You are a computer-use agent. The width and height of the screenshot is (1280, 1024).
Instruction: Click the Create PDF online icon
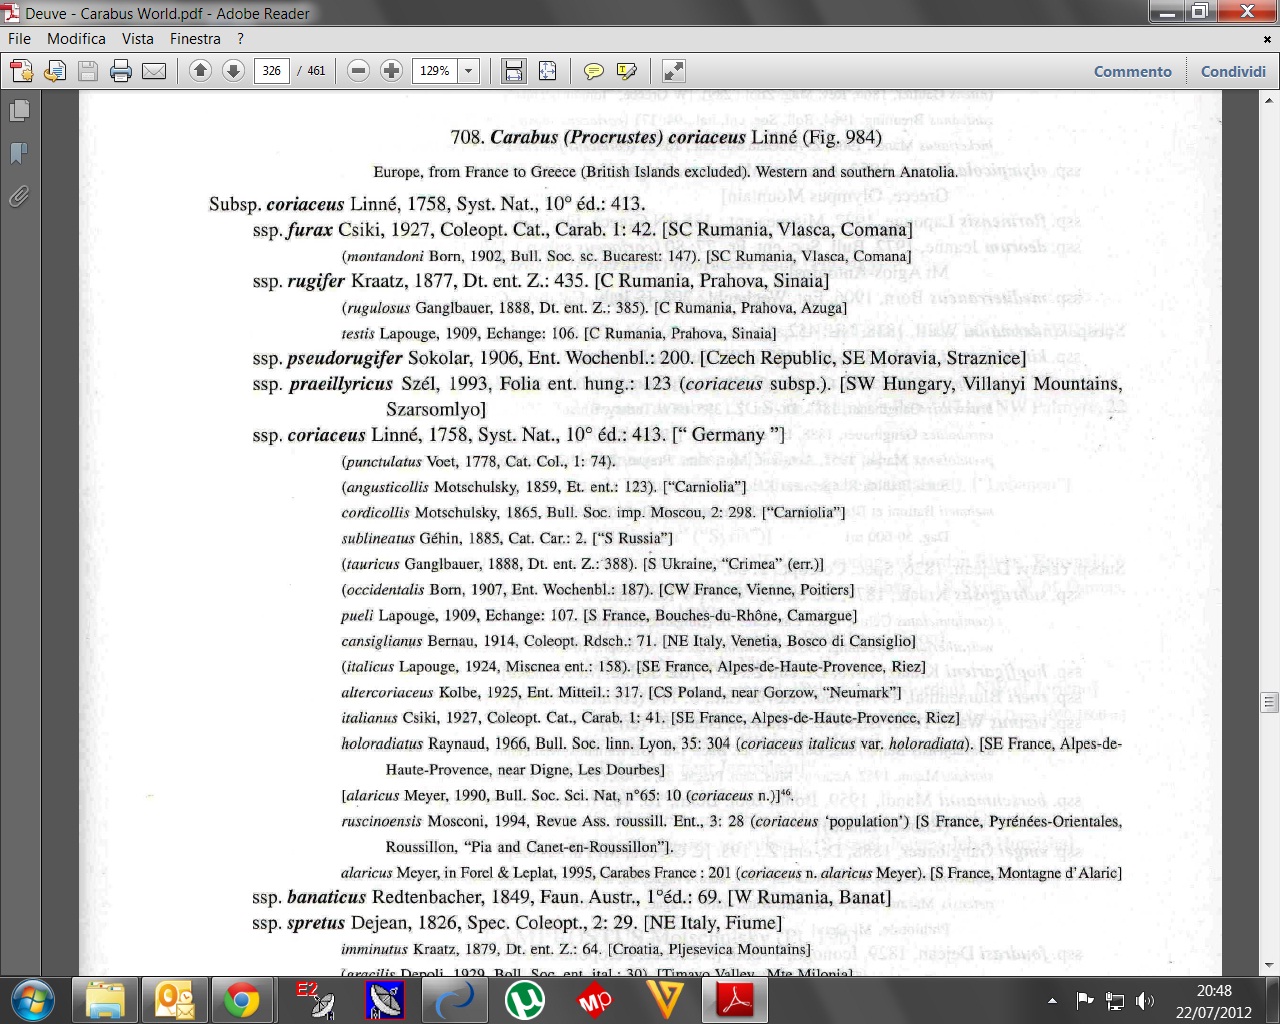click(21, 71)
